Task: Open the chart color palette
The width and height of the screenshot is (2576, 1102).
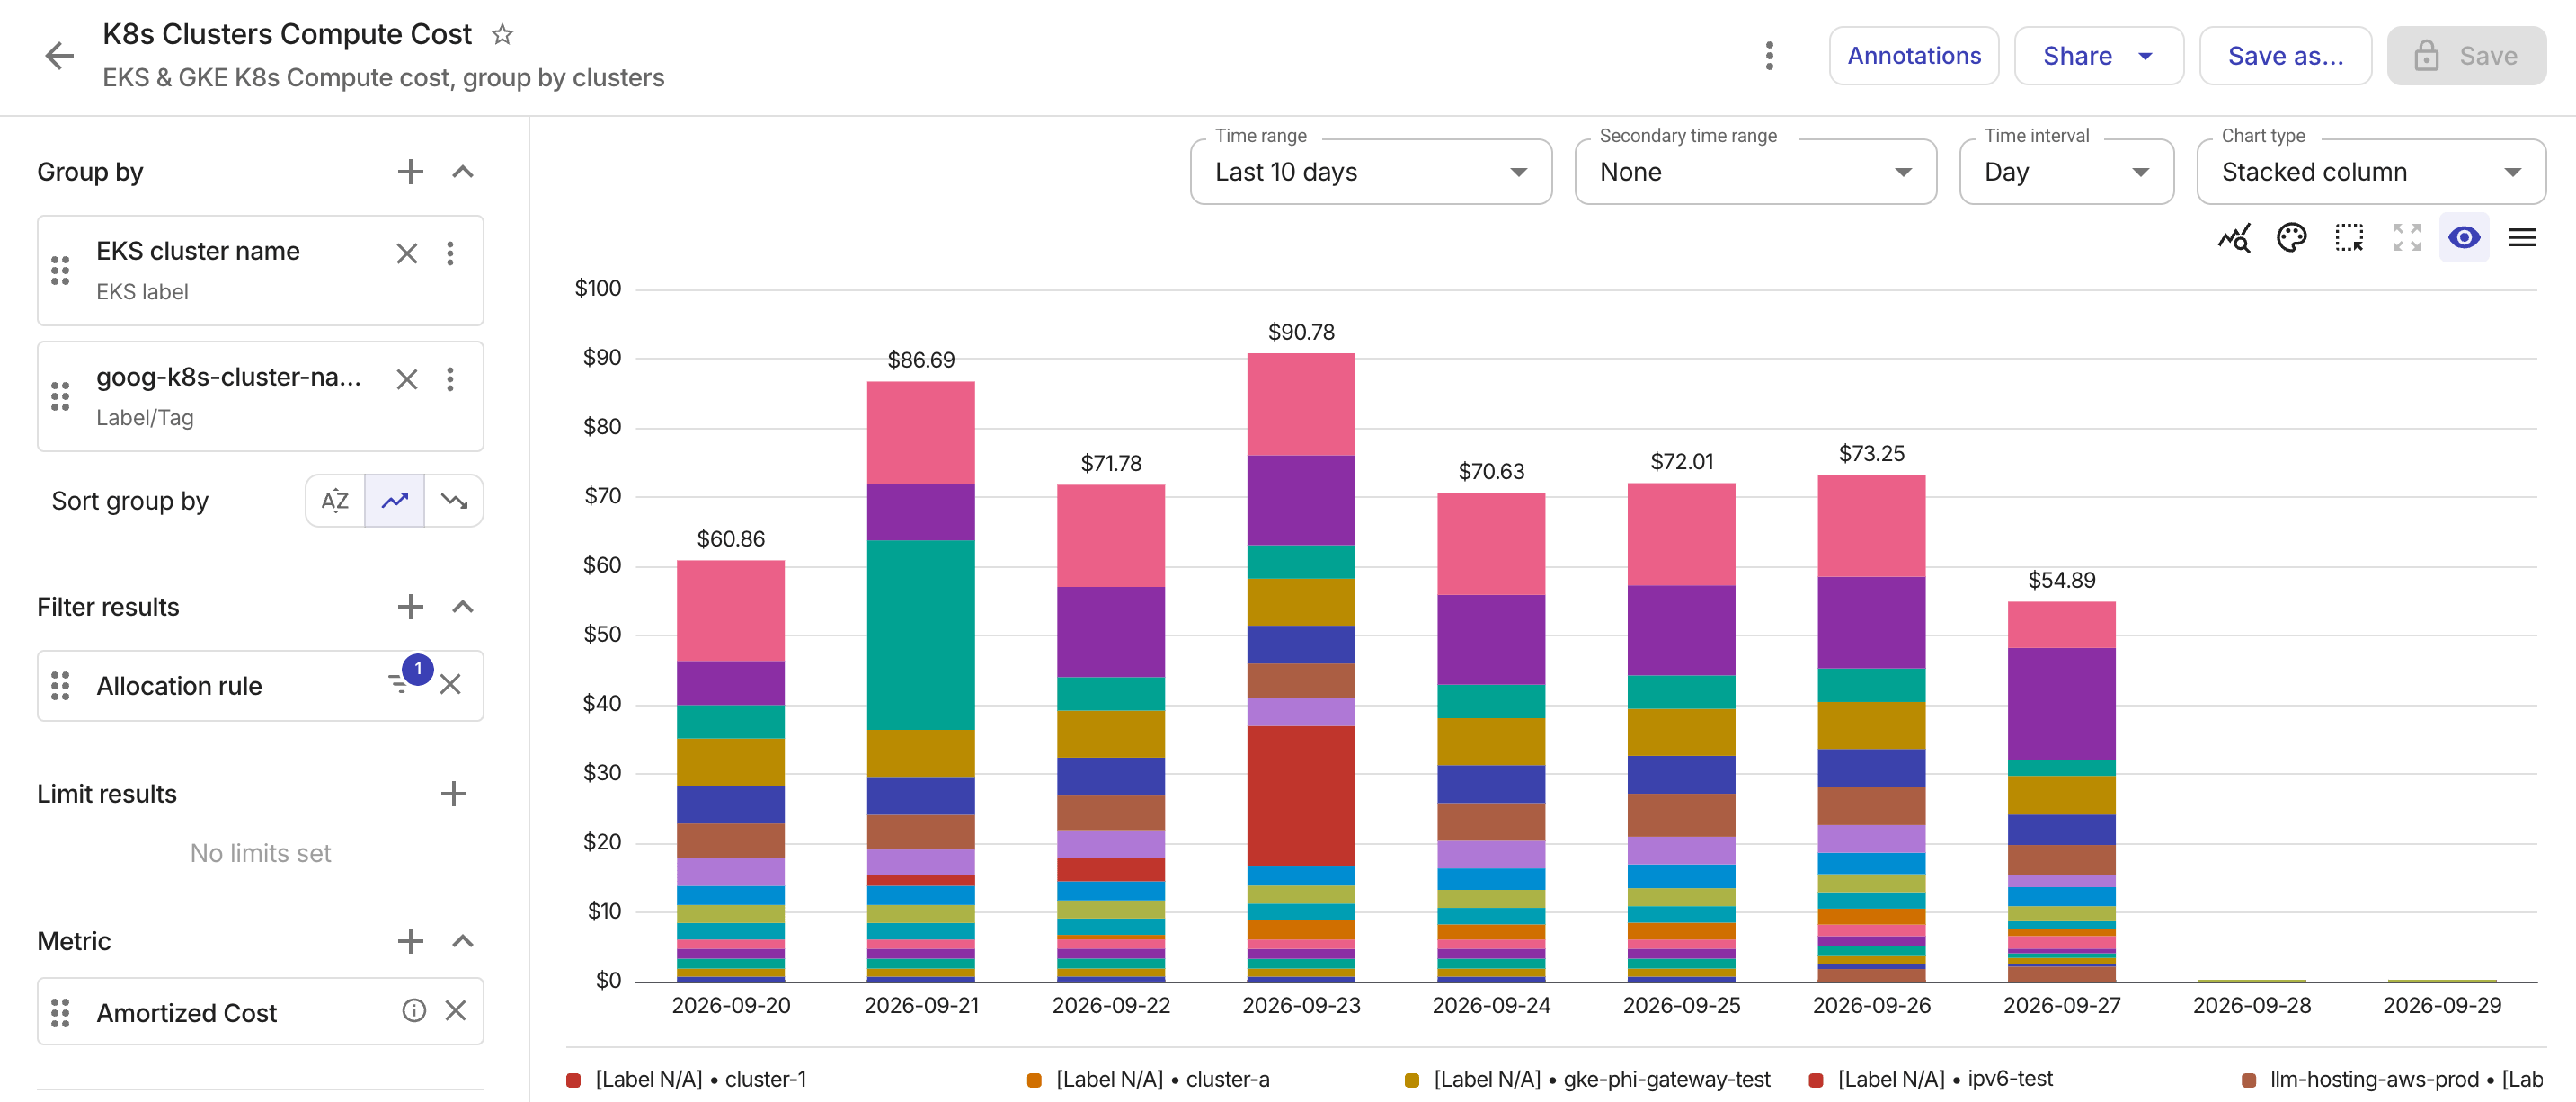Action: pyautogui.click(x=2291, y=238)
